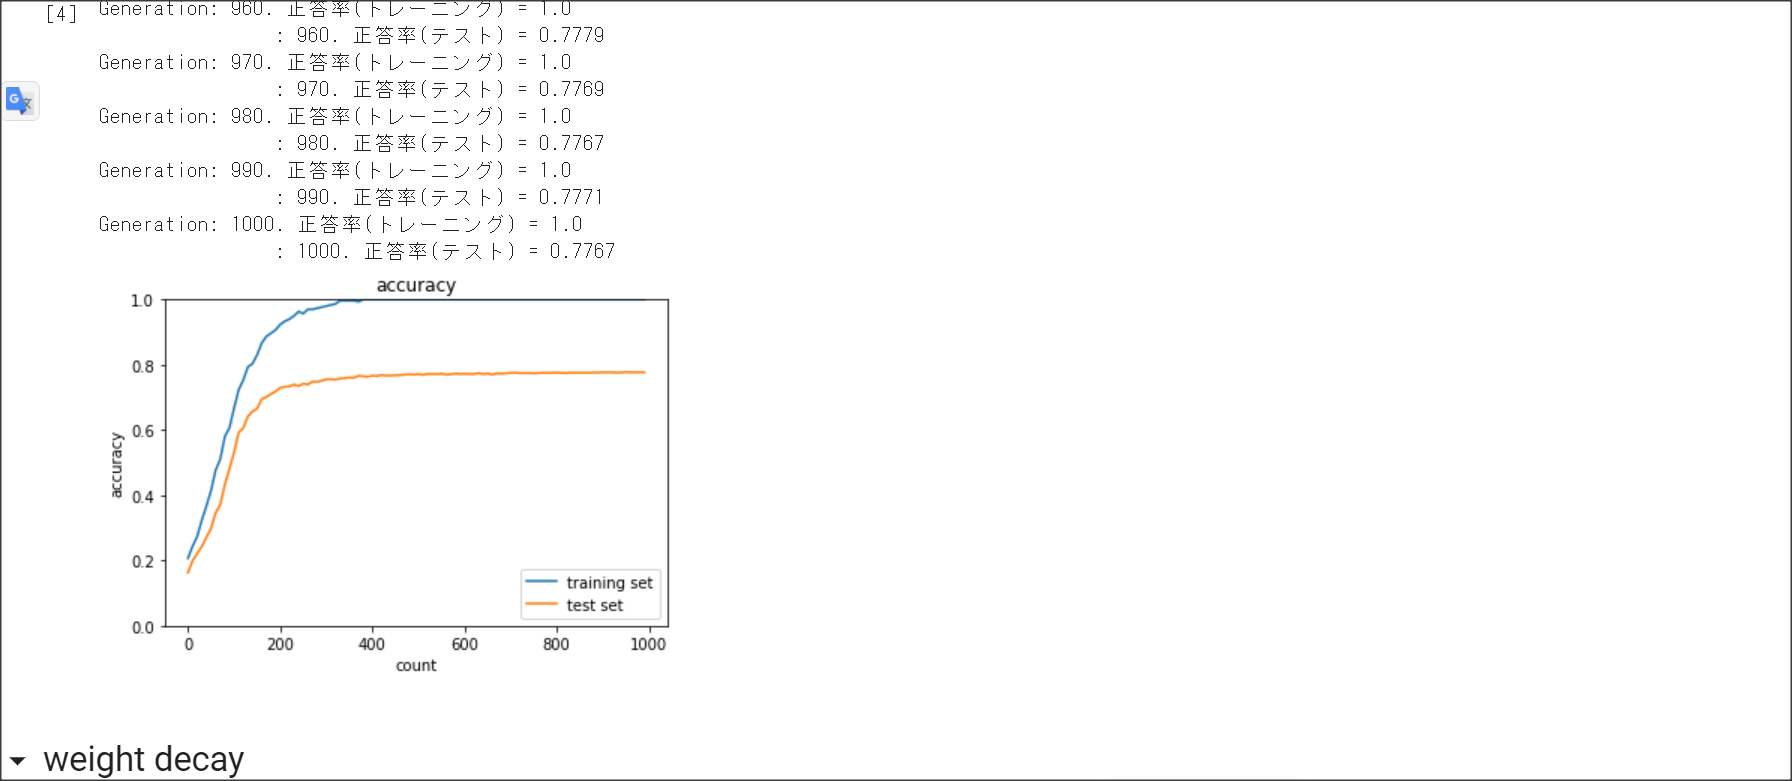Select the Generation: 1000 training accuracy line

(340, 224)
